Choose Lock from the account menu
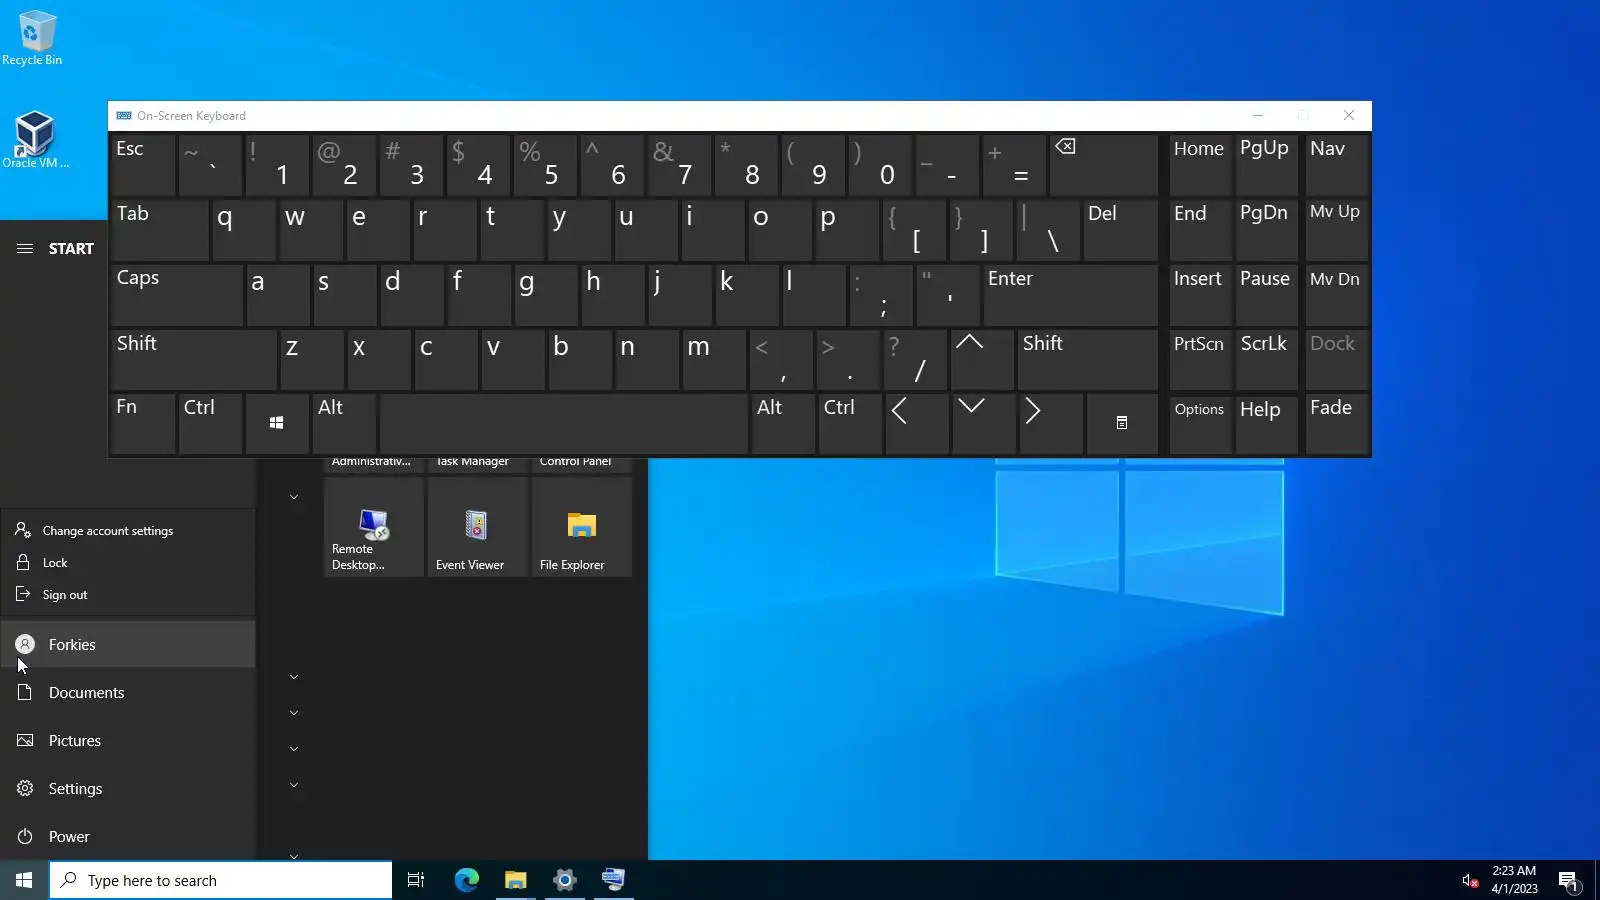The height and width of the screenshot is (900, 1600). pos(128,563)
